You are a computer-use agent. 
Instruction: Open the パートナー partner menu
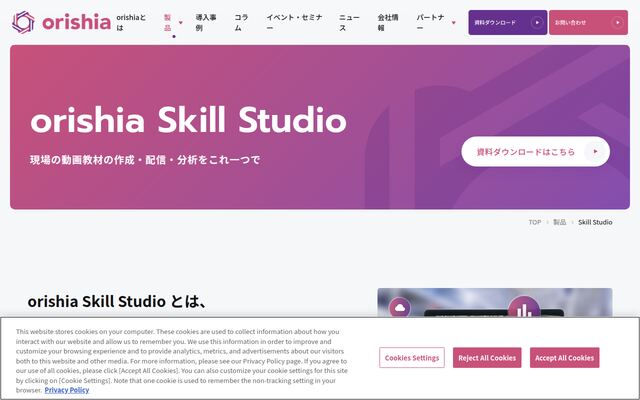tap(431, 22)
